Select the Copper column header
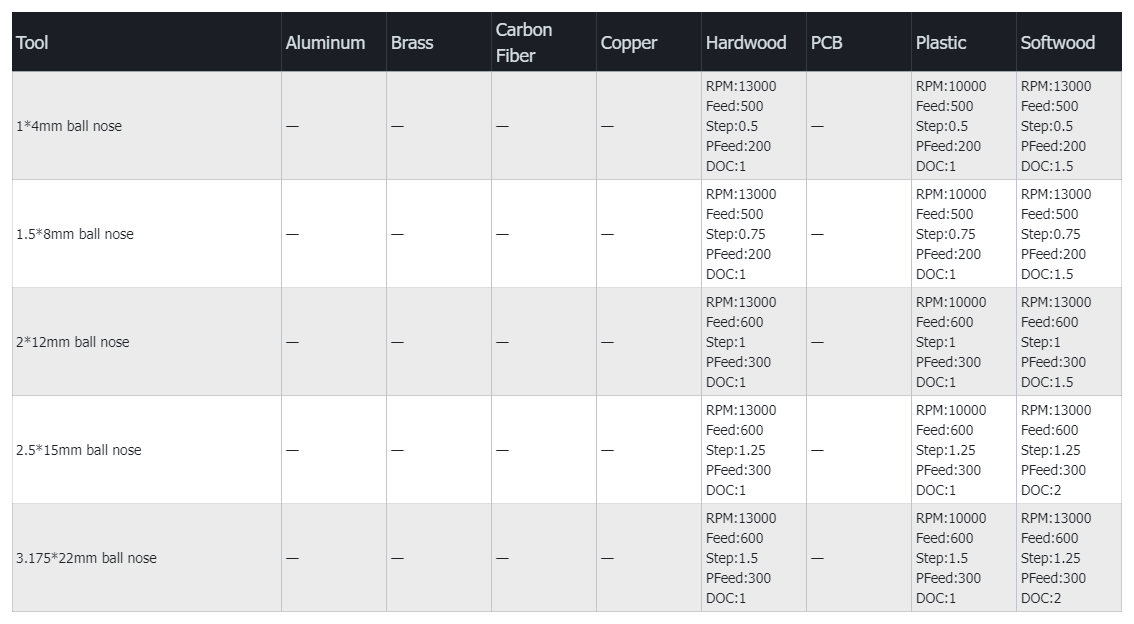 pyautogui.click(x=629, y=43)
